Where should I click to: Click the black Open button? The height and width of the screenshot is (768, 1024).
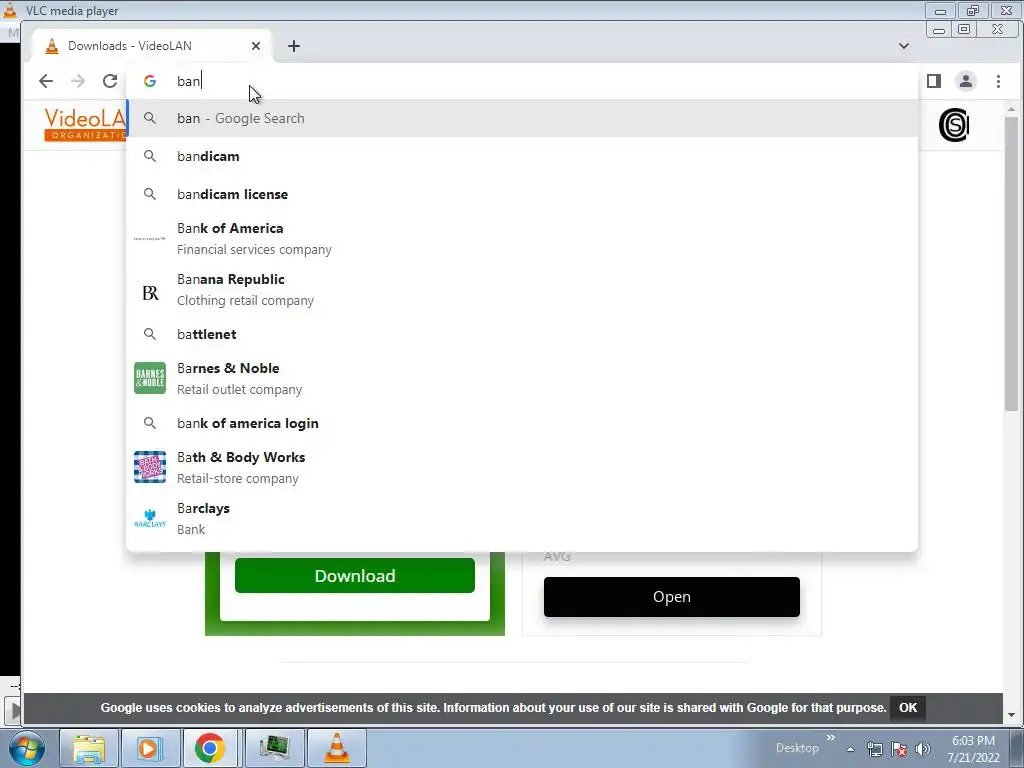coord(671,596)
